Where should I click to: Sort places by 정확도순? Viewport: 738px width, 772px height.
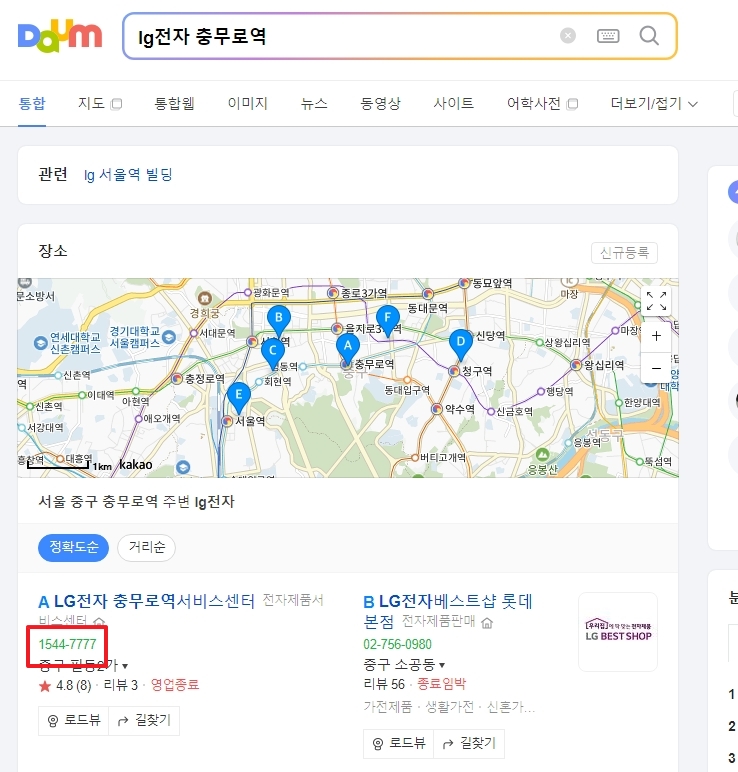tap(73, 547)
